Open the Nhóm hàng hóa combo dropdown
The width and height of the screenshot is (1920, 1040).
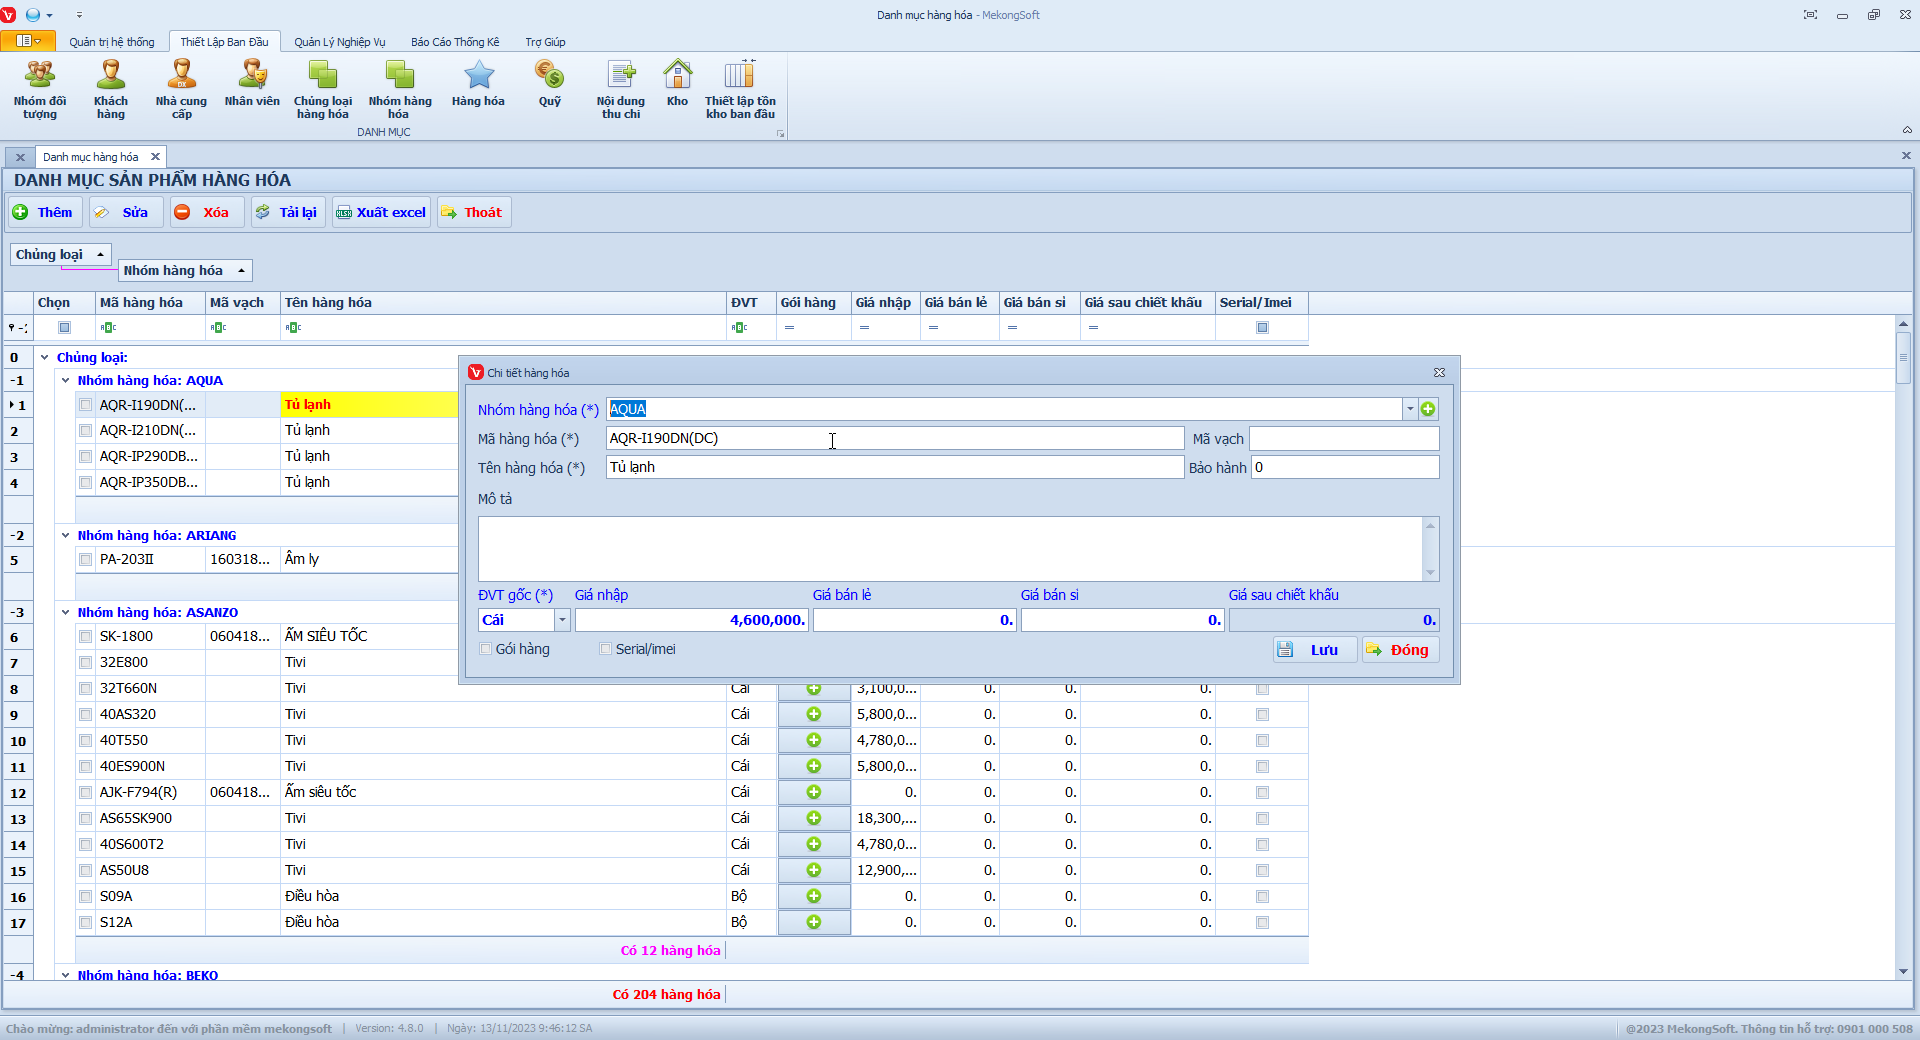[x=1410, y=409]
